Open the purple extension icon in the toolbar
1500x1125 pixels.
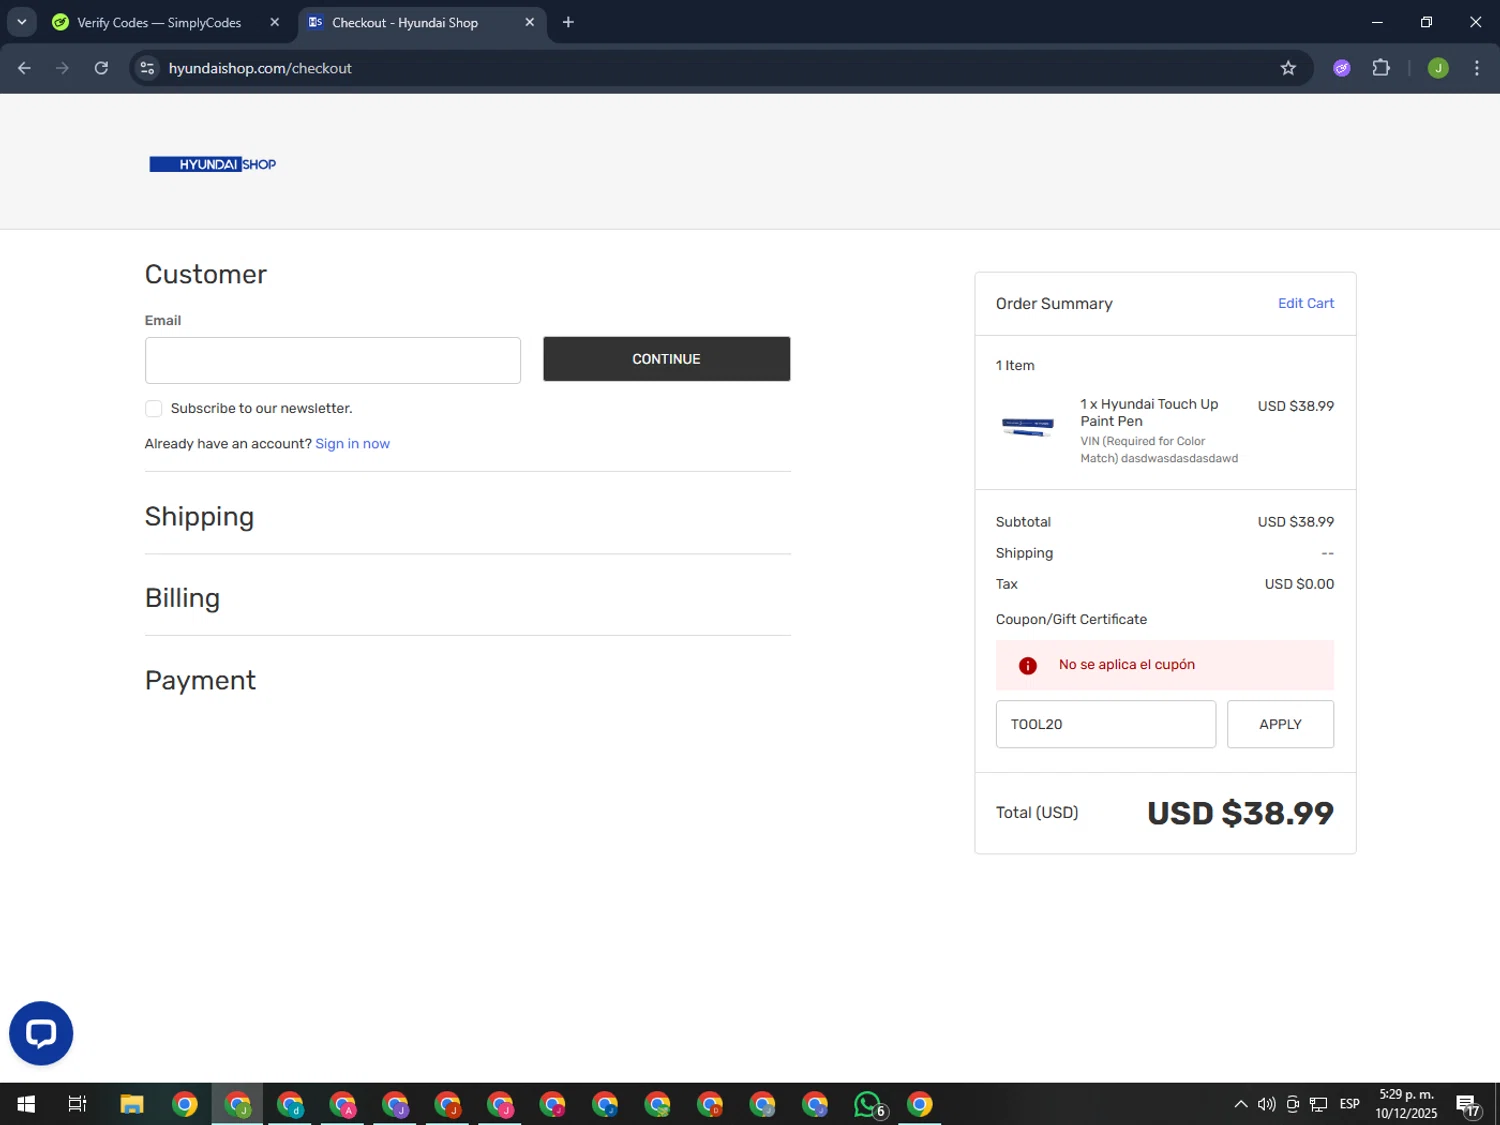point(1342,68)
